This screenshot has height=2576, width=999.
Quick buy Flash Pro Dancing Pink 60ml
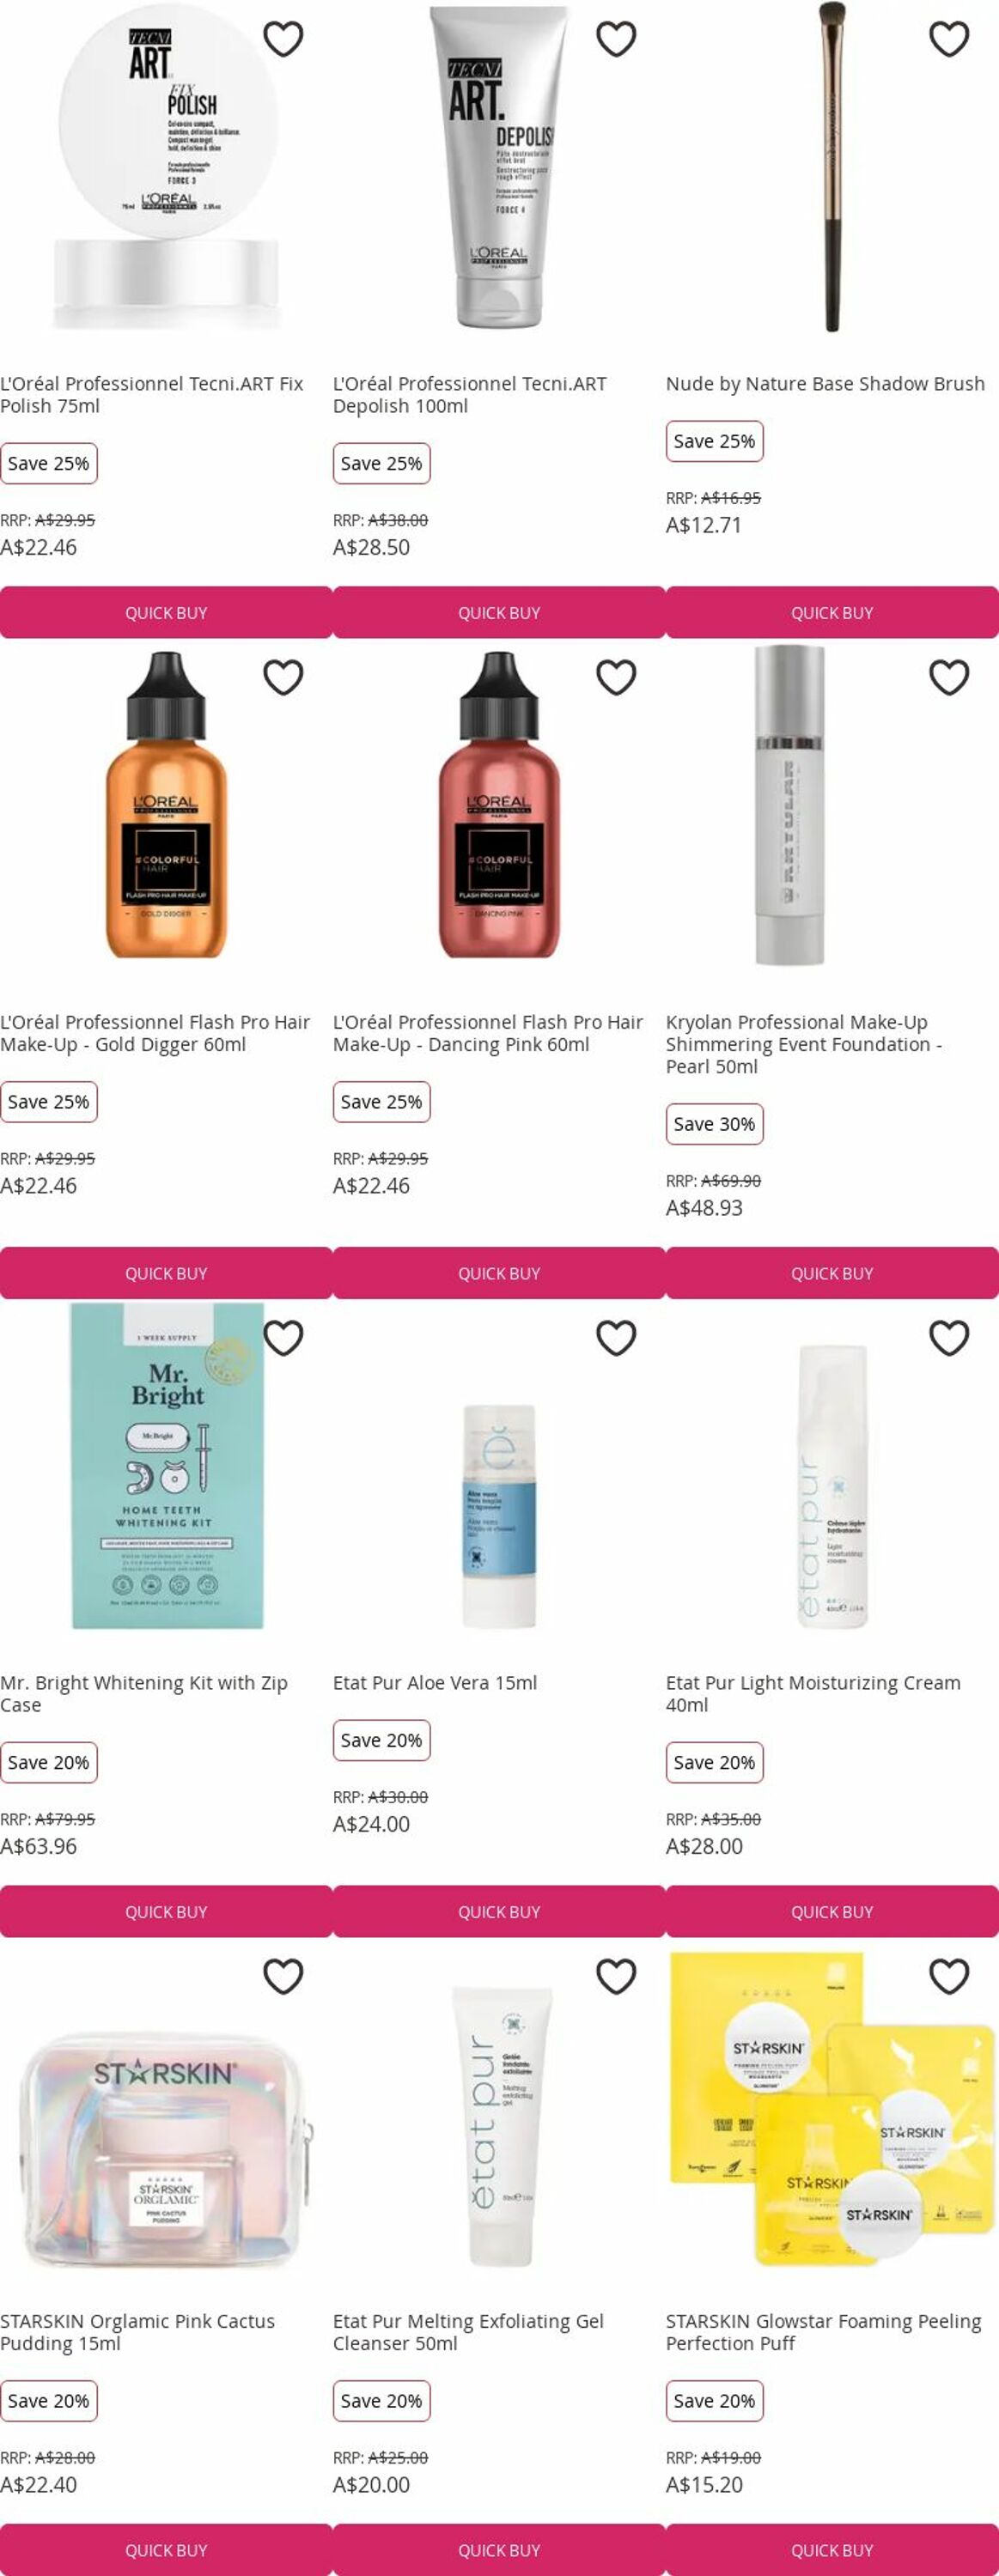[x=499, y=1273]
